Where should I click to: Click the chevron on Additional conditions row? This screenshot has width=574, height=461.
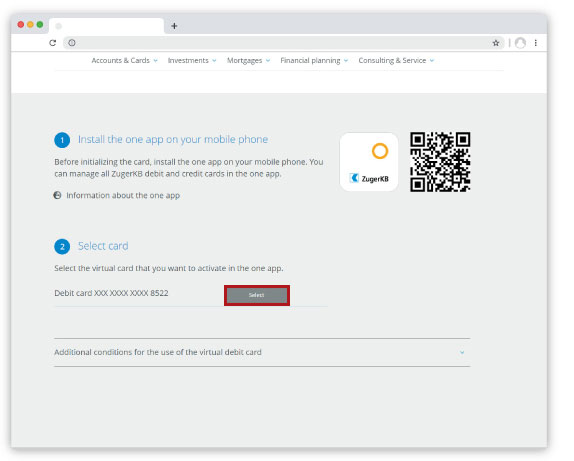pyautogui.click(x=462, y=352)
